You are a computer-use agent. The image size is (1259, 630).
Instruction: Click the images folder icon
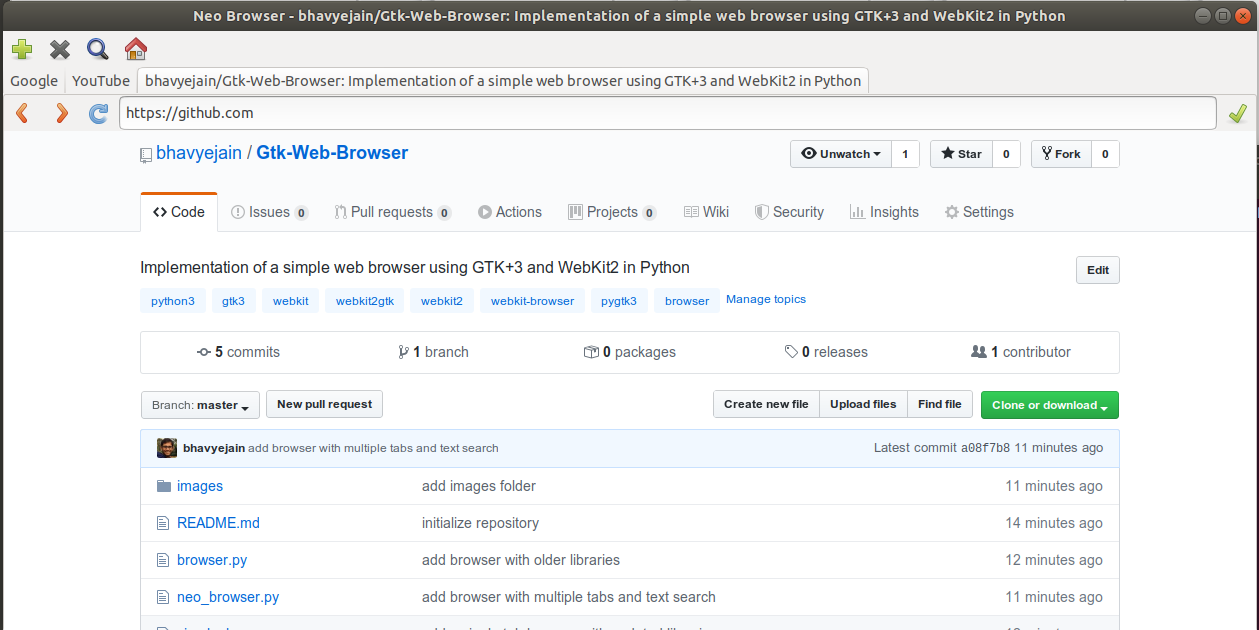pyautogui.click(x=164, y=486)
